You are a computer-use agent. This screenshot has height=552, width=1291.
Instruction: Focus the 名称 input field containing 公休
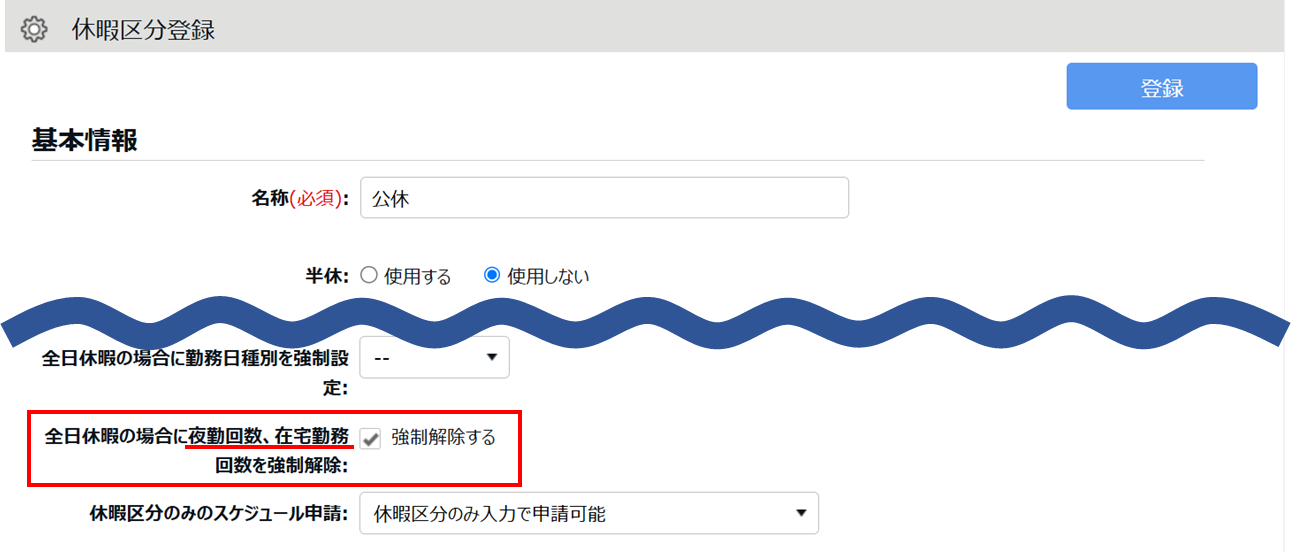click(x=604, y=198)
